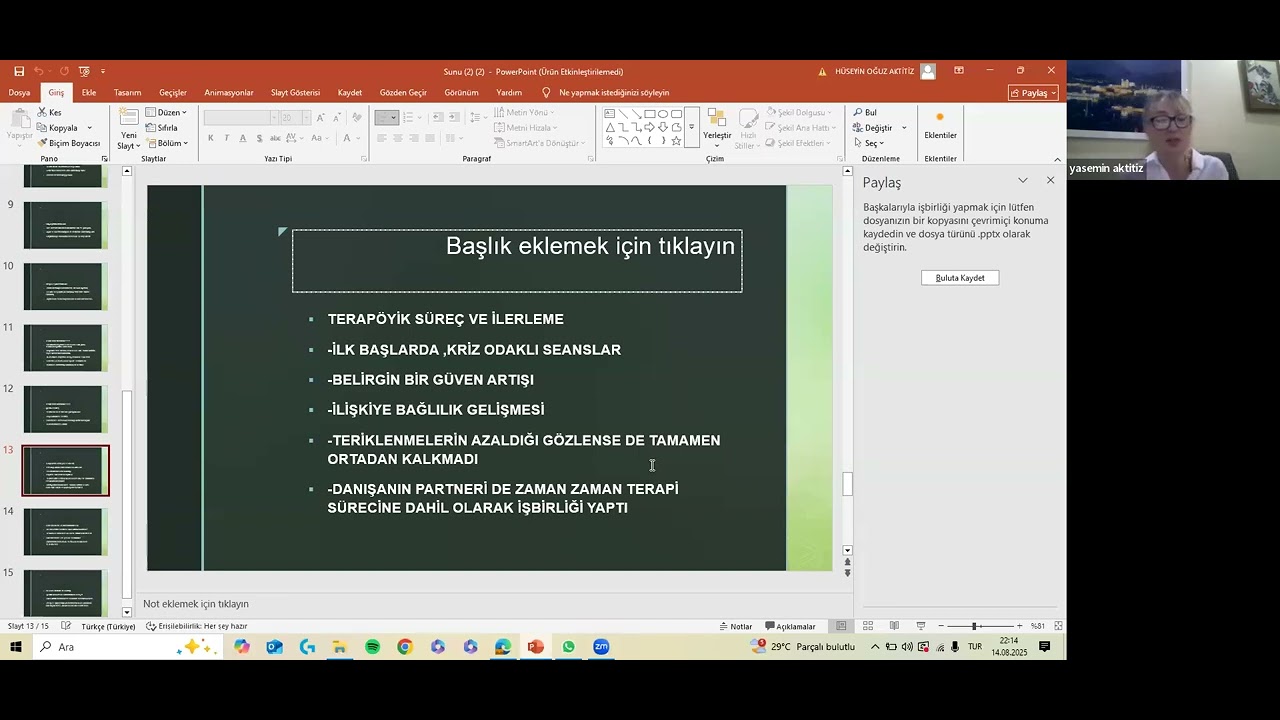This screenshot has width=1280, height=720.
Task: Fit slide to current window icon
Action: [x=1058, y=626]
